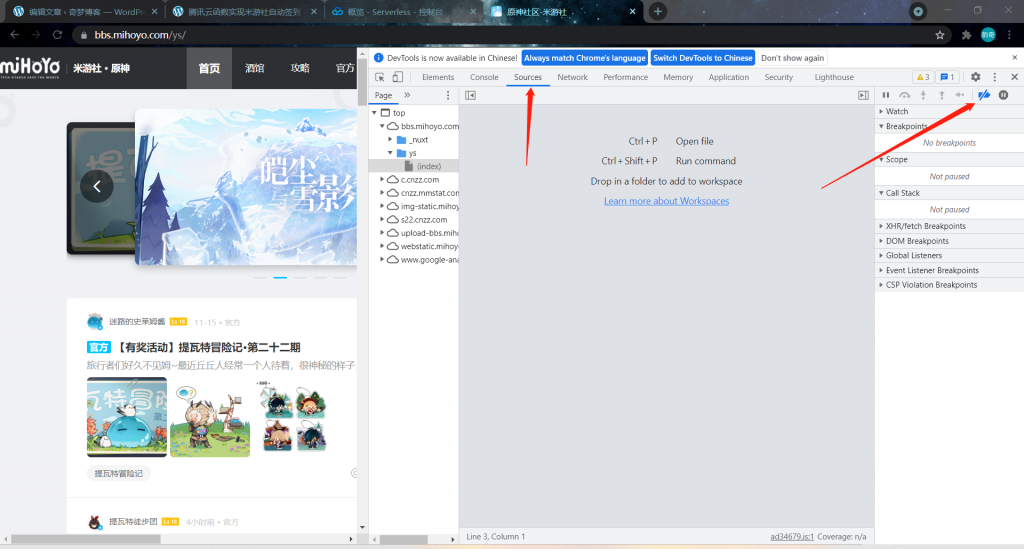
Task: Dismiss the DevTools language infobar
Action: click(x=1015, y=57)
